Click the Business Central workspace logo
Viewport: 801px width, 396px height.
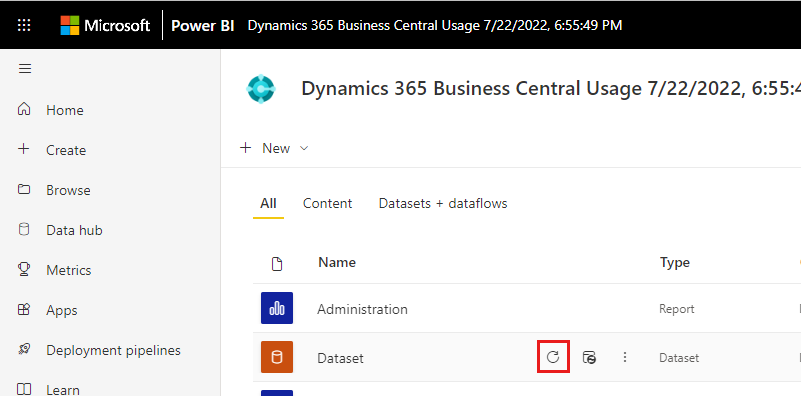click(x=261, y=89)
